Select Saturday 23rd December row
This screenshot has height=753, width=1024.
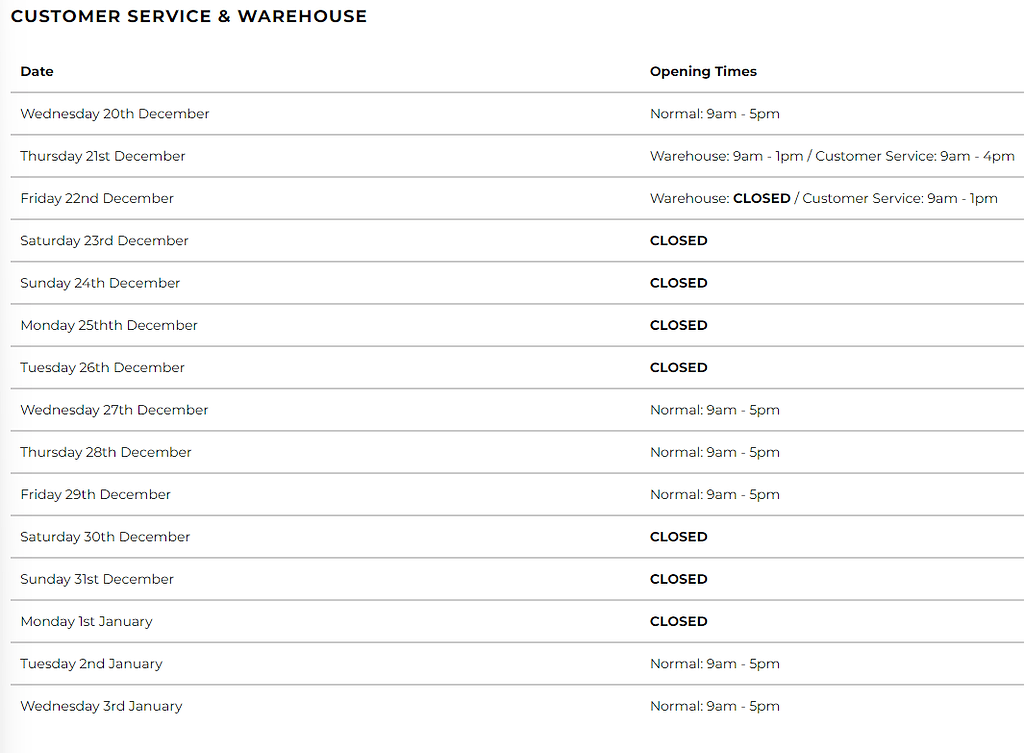pyautogui.click(x=517, y=241)
